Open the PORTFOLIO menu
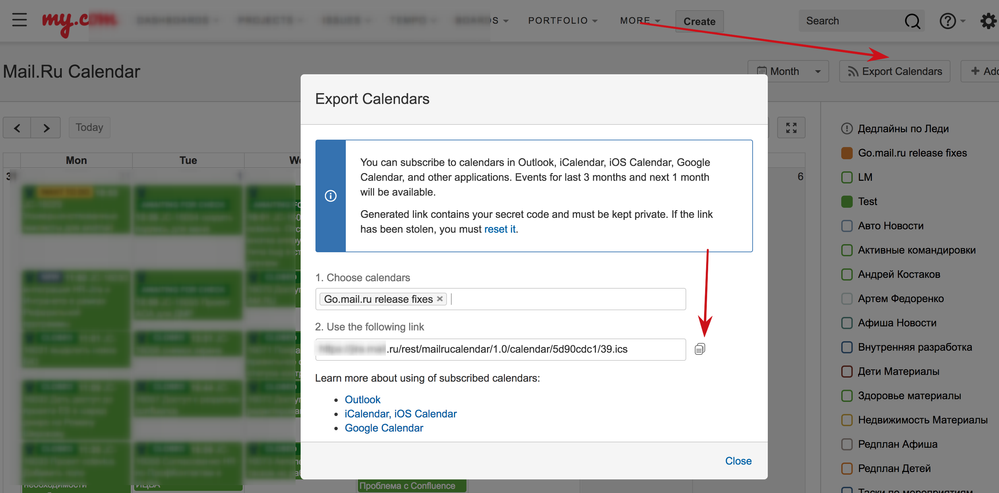This screenshot has width=999, height=493. [x=563, y=20]
